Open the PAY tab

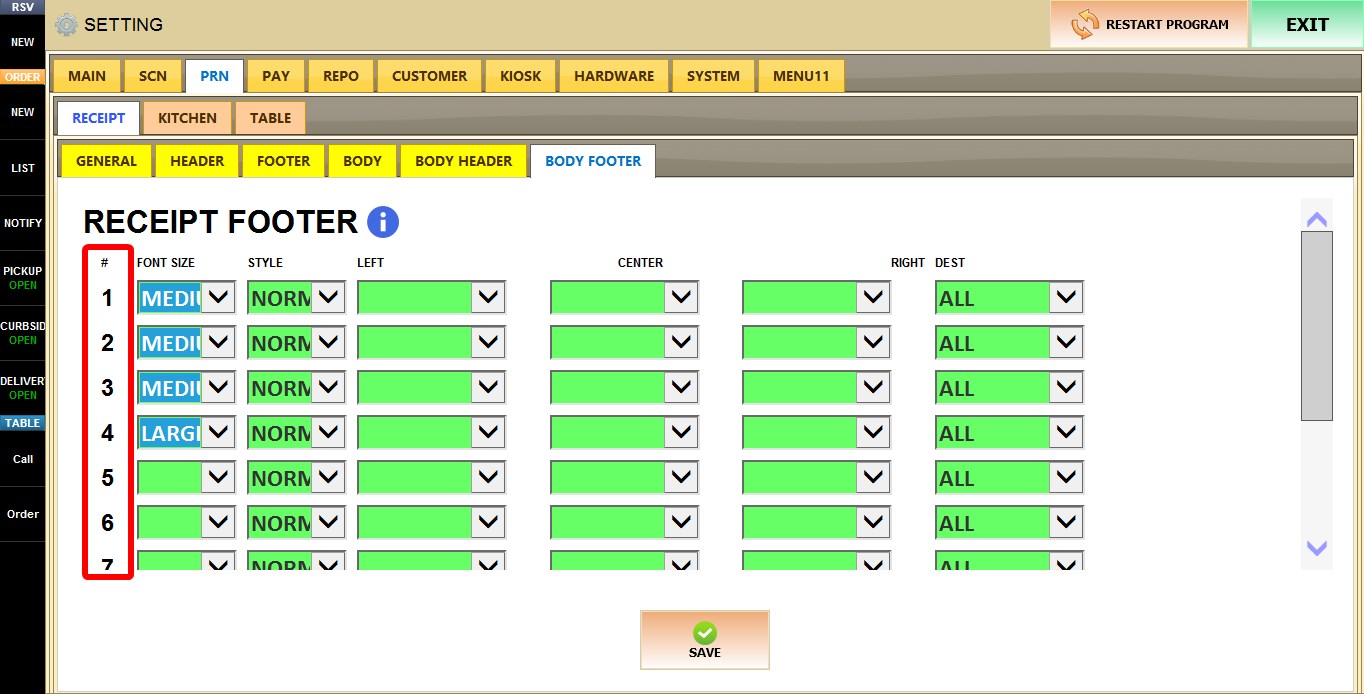pyautogui.click(x=276, y=76)
